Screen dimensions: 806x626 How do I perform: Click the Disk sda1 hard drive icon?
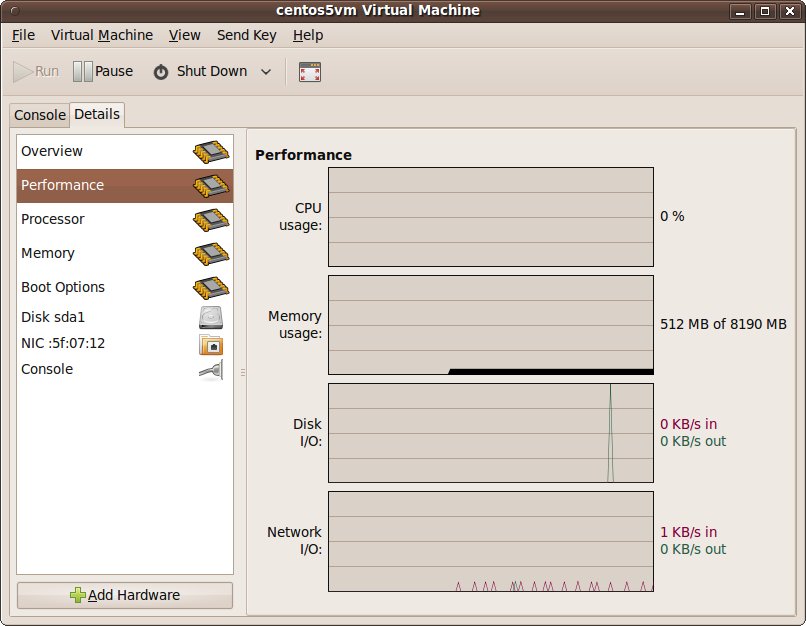coord(211,318)
